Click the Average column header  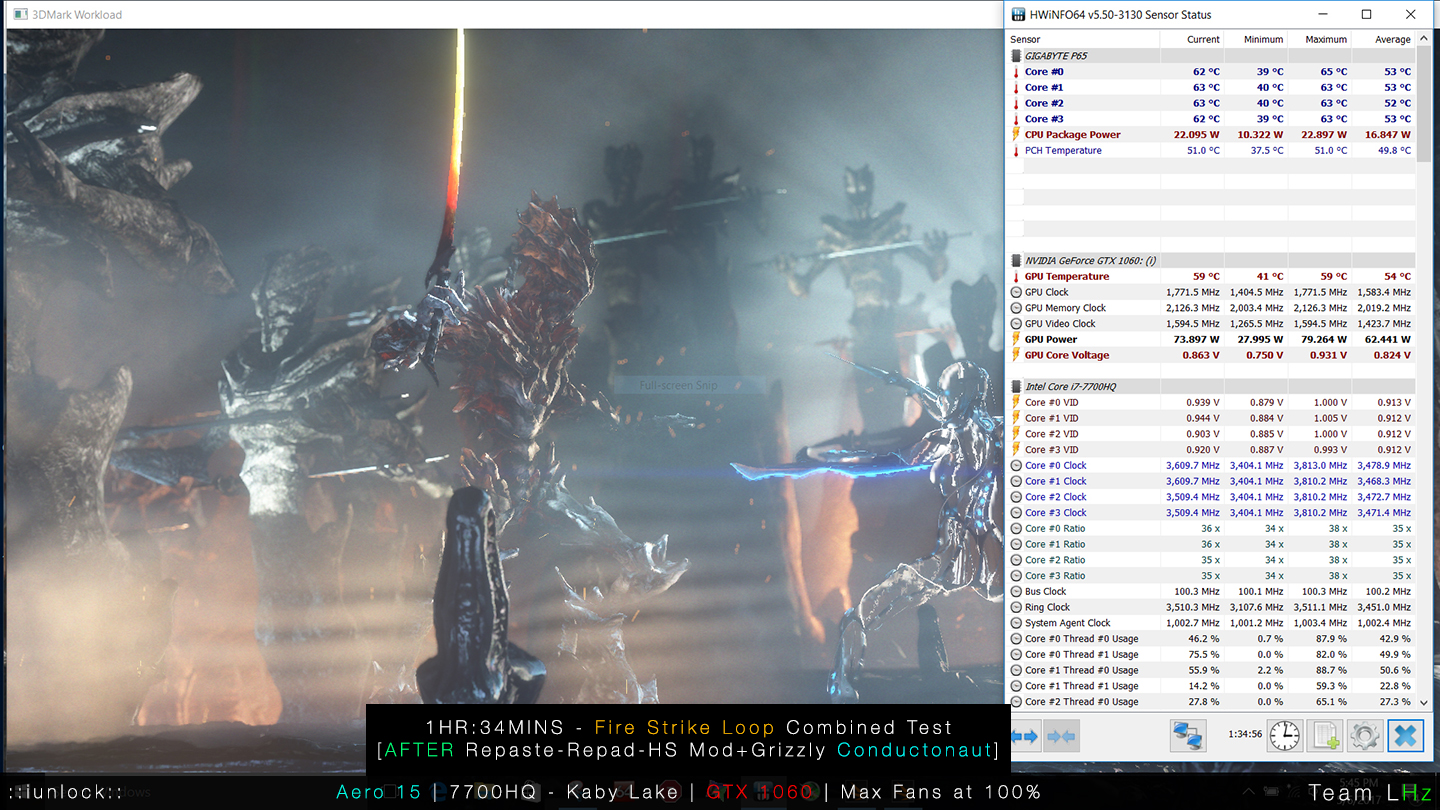(1383, 40)
